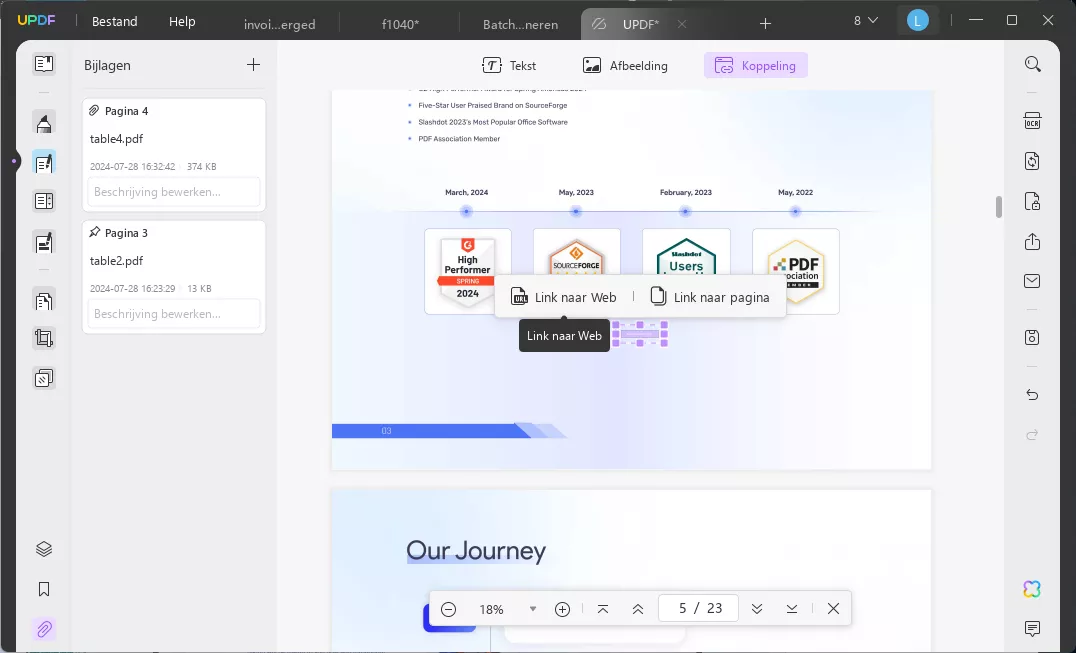The image size is (1076, 653).
Task: Select the table2.pdf attachment
Action: 117,261
